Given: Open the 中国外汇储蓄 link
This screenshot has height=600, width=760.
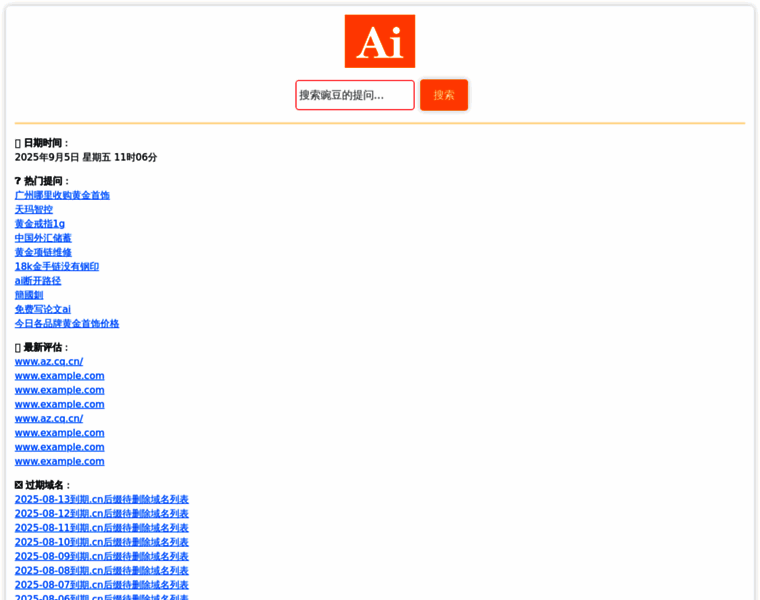Looking at the screenshot, I should click(43, 238).
